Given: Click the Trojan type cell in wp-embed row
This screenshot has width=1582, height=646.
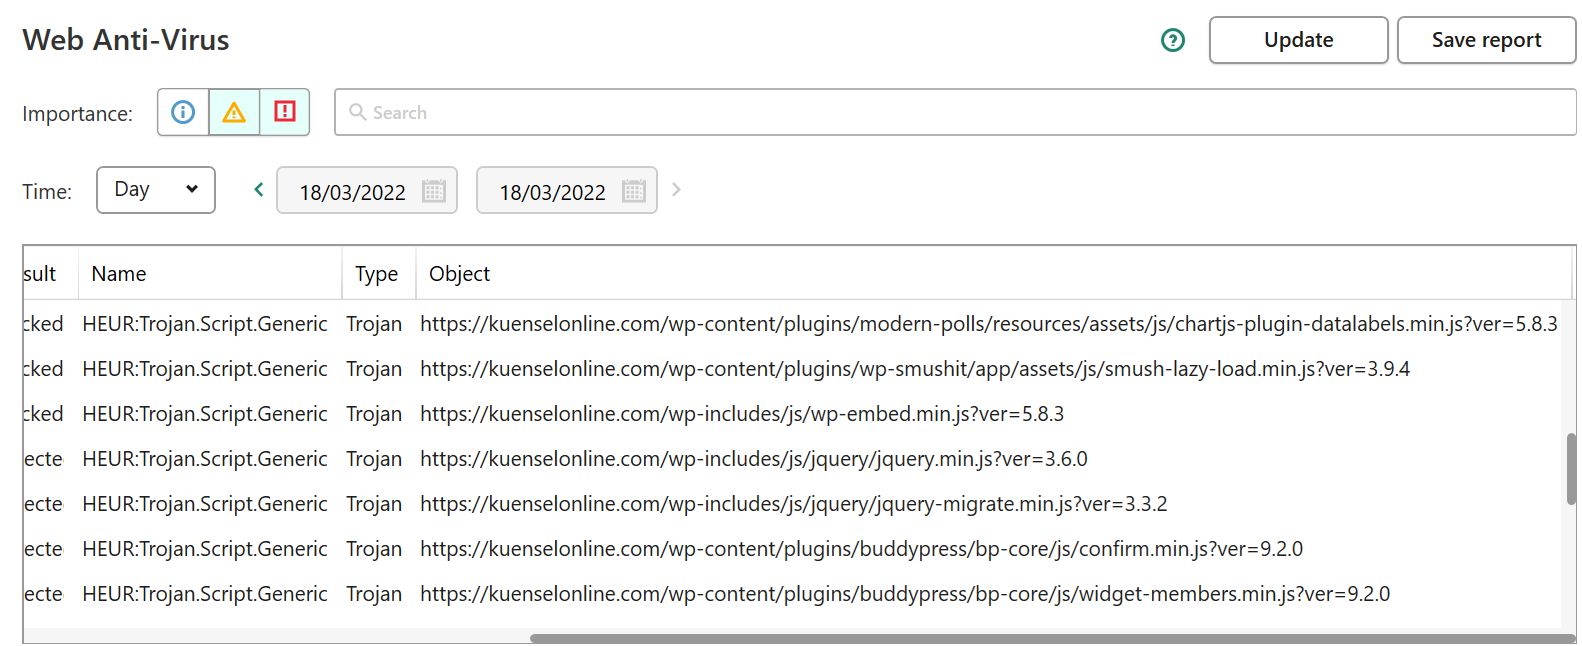Looking at the screenshot, I should (374, 414).
